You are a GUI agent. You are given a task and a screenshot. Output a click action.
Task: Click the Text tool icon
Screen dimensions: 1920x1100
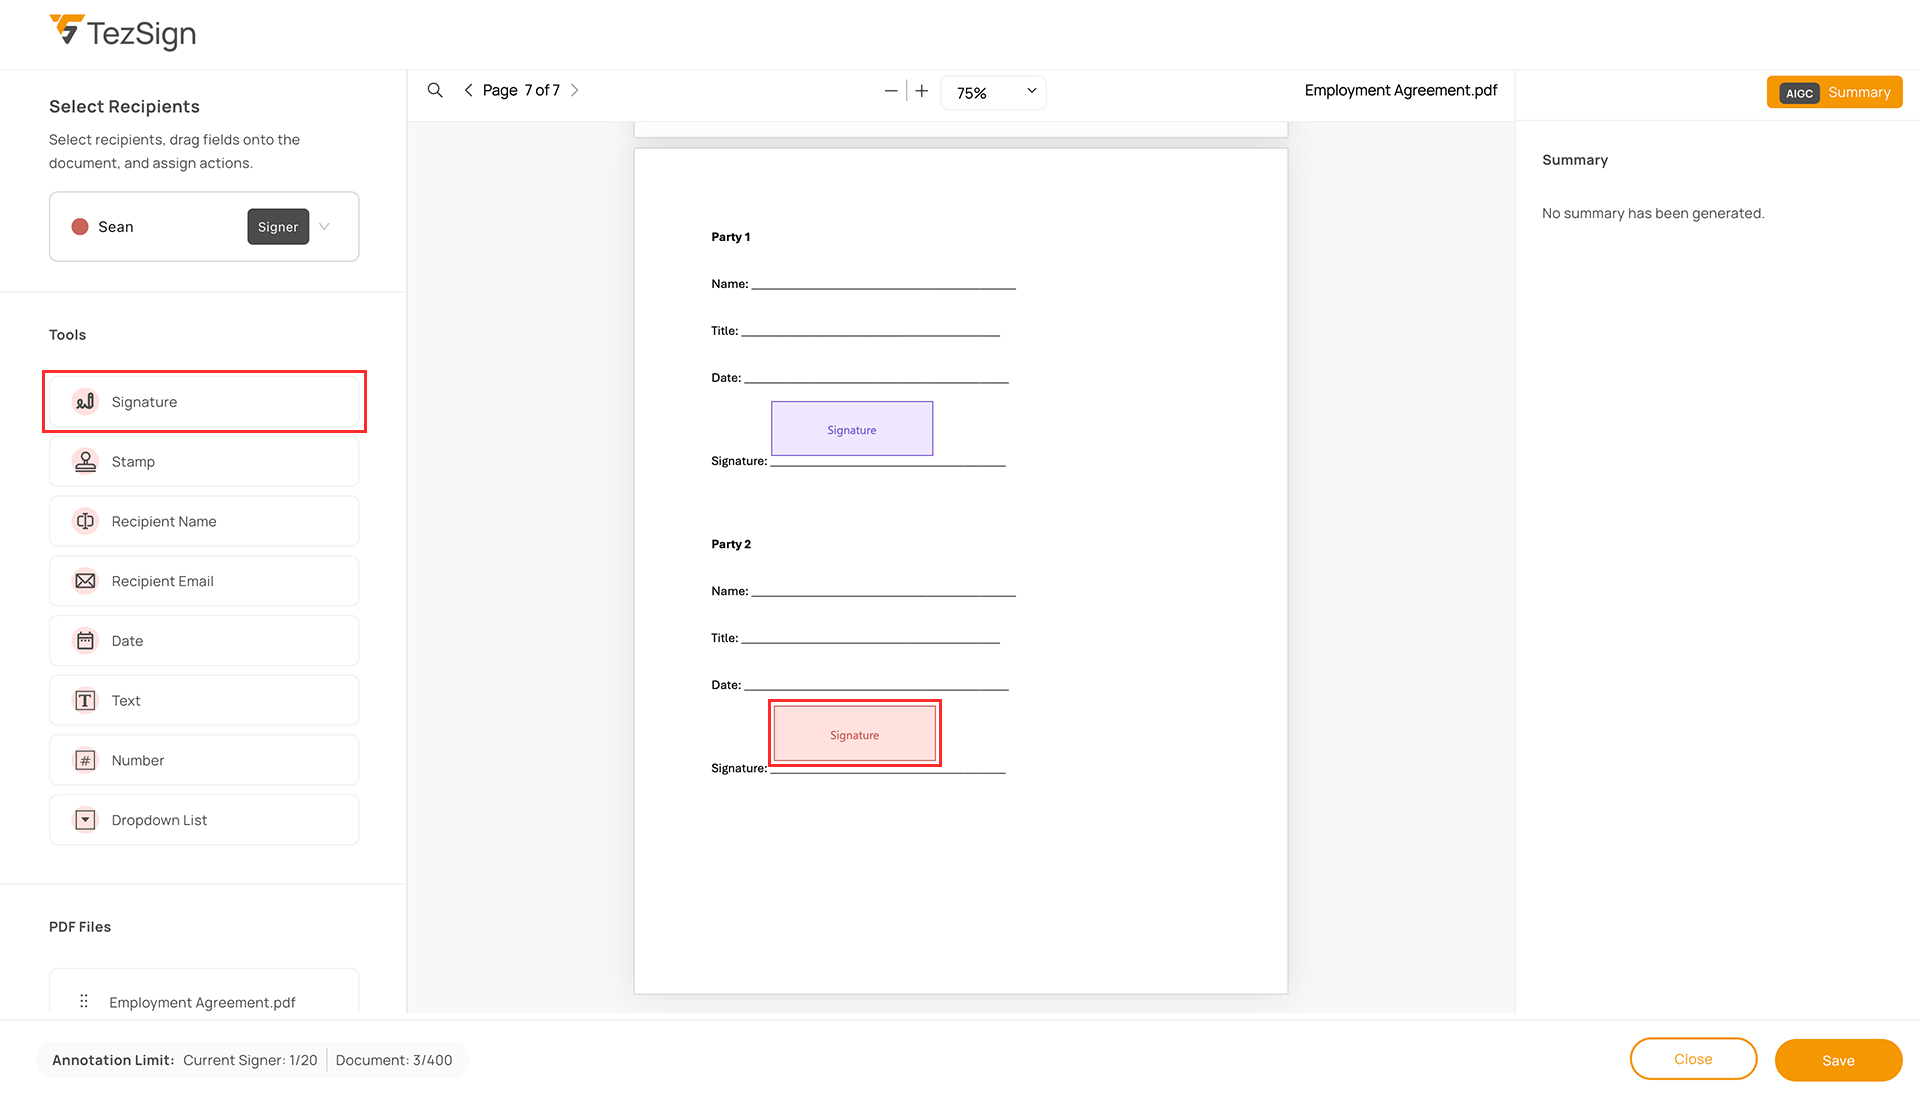click(86, 701)
